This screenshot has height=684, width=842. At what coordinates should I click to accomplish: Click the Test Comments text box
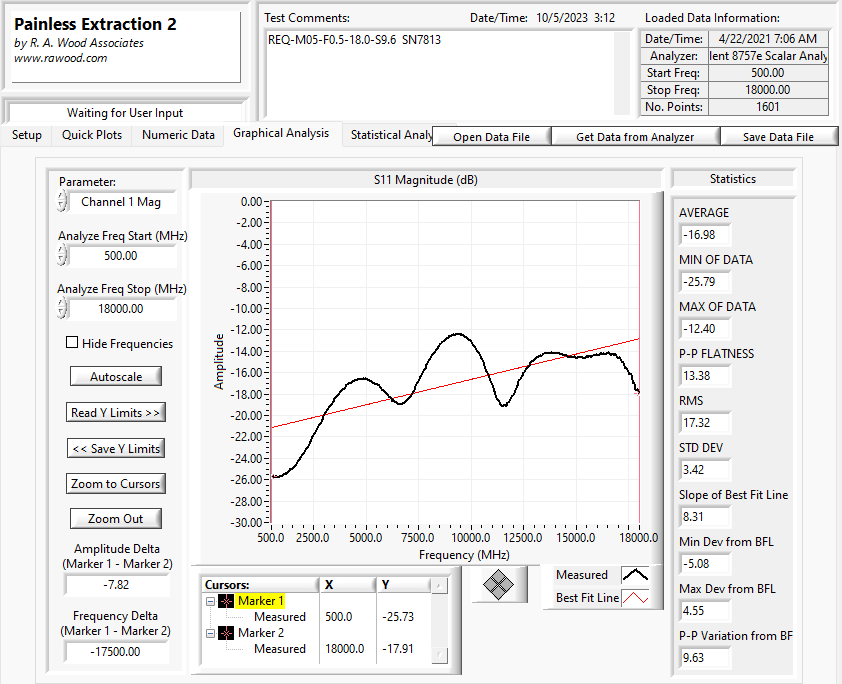point(439,72)
